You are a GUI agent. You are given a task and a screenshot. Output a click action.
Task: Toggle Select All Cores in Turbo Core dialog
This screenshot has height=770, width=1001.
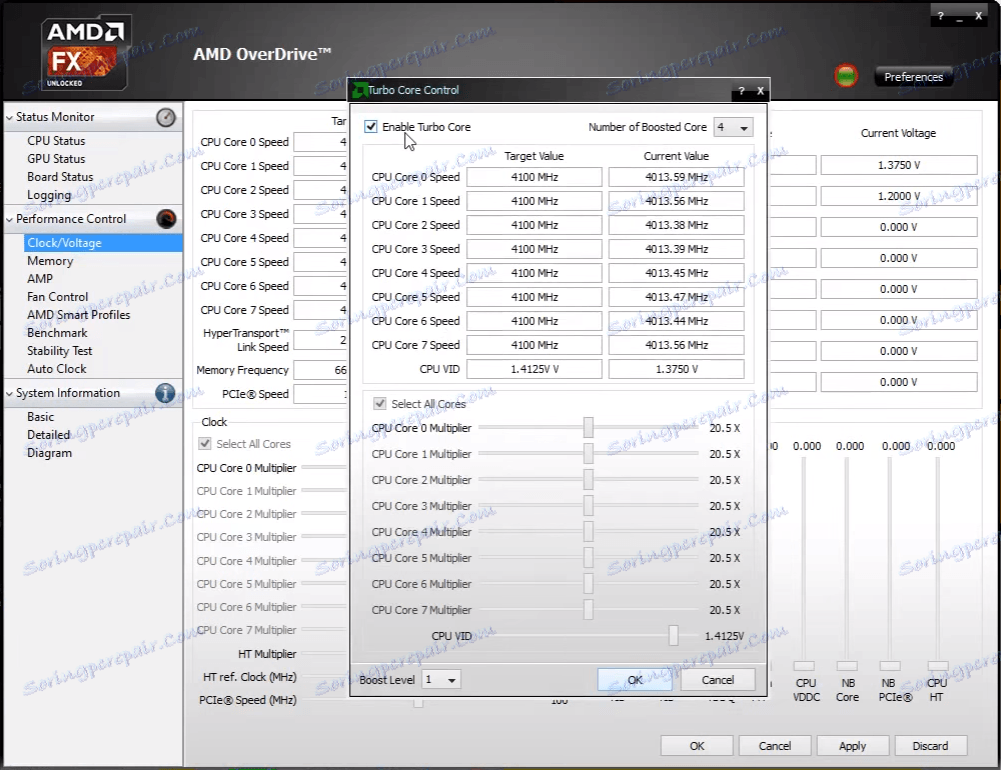click(x=380, y=404)
